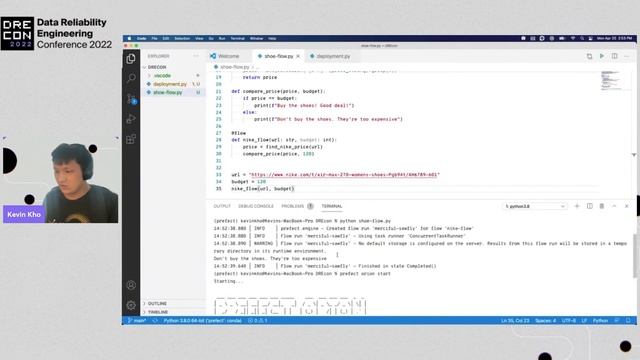Click the UTF-8 encoding status item
The height and width of the screenshot is (360, 640).
click(x=569, y=320)
